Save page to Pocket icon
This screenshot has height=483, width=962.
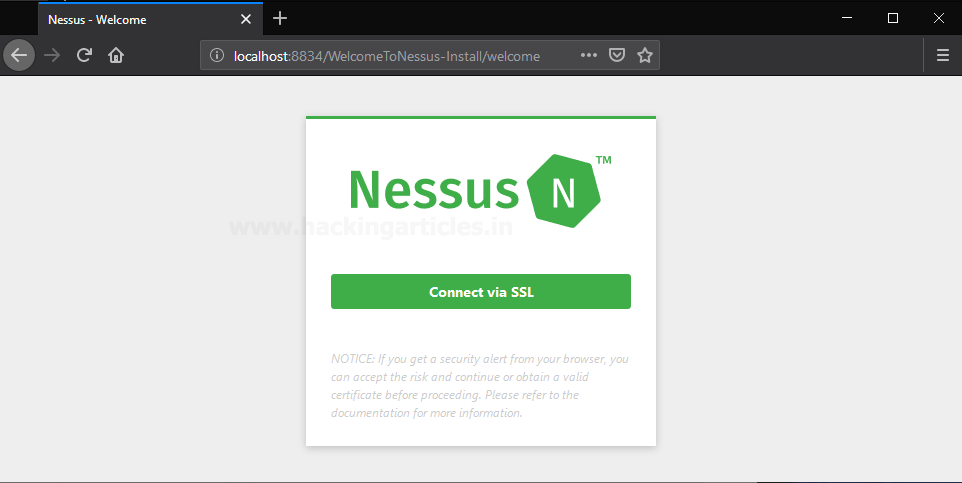617,55
